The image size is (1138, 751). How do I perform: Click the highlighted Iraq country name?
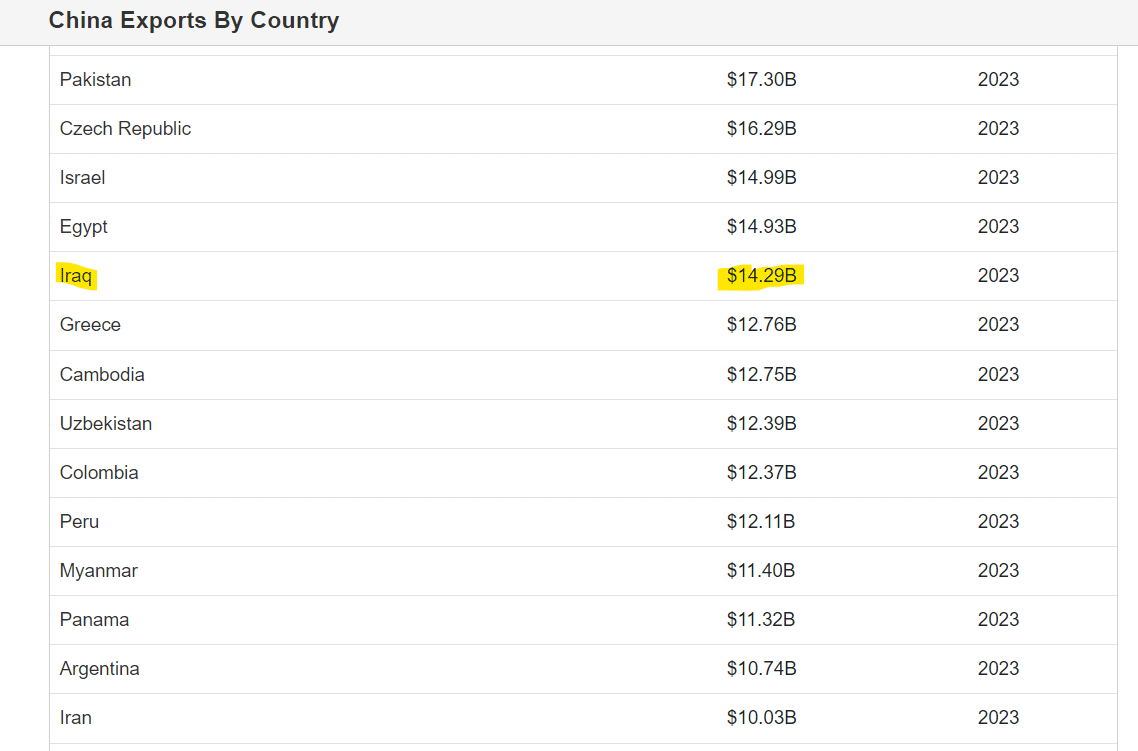tap(76, 276)
